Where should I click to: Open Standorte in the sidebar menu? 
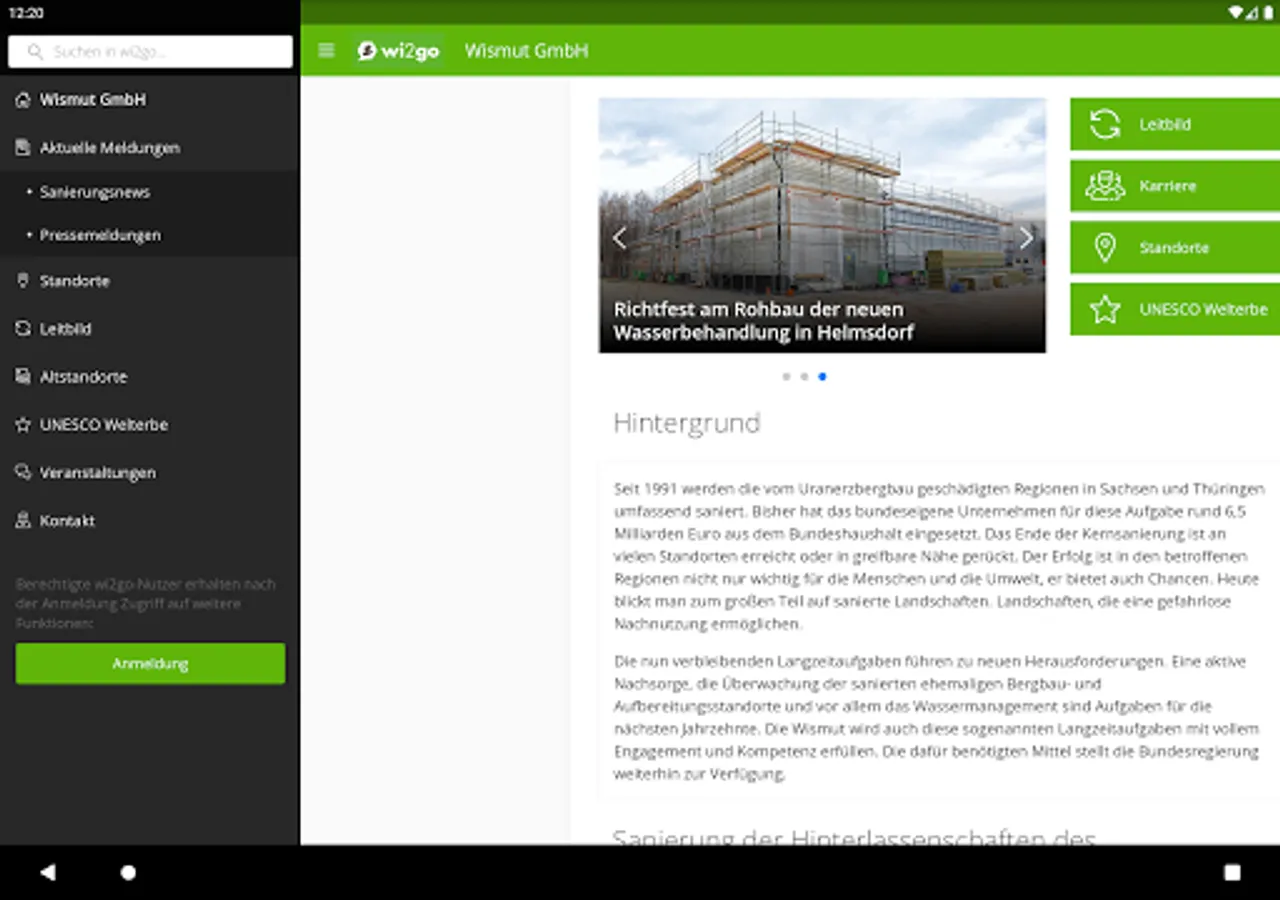click(150, 281)
